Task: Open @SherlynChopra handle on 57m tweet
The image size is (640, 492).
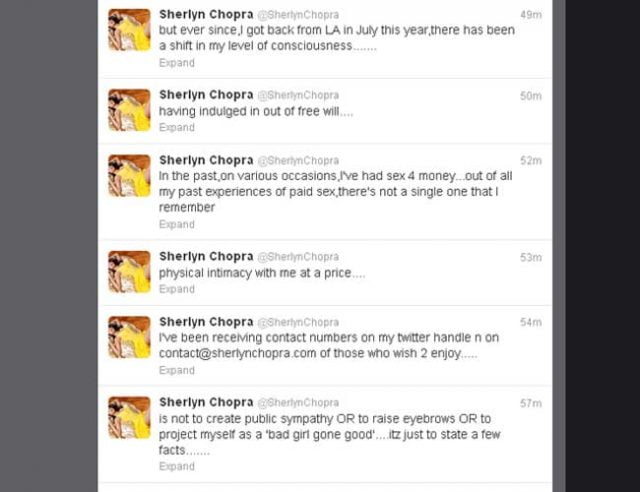Action: pyautogui.click(x=298, y=403)
